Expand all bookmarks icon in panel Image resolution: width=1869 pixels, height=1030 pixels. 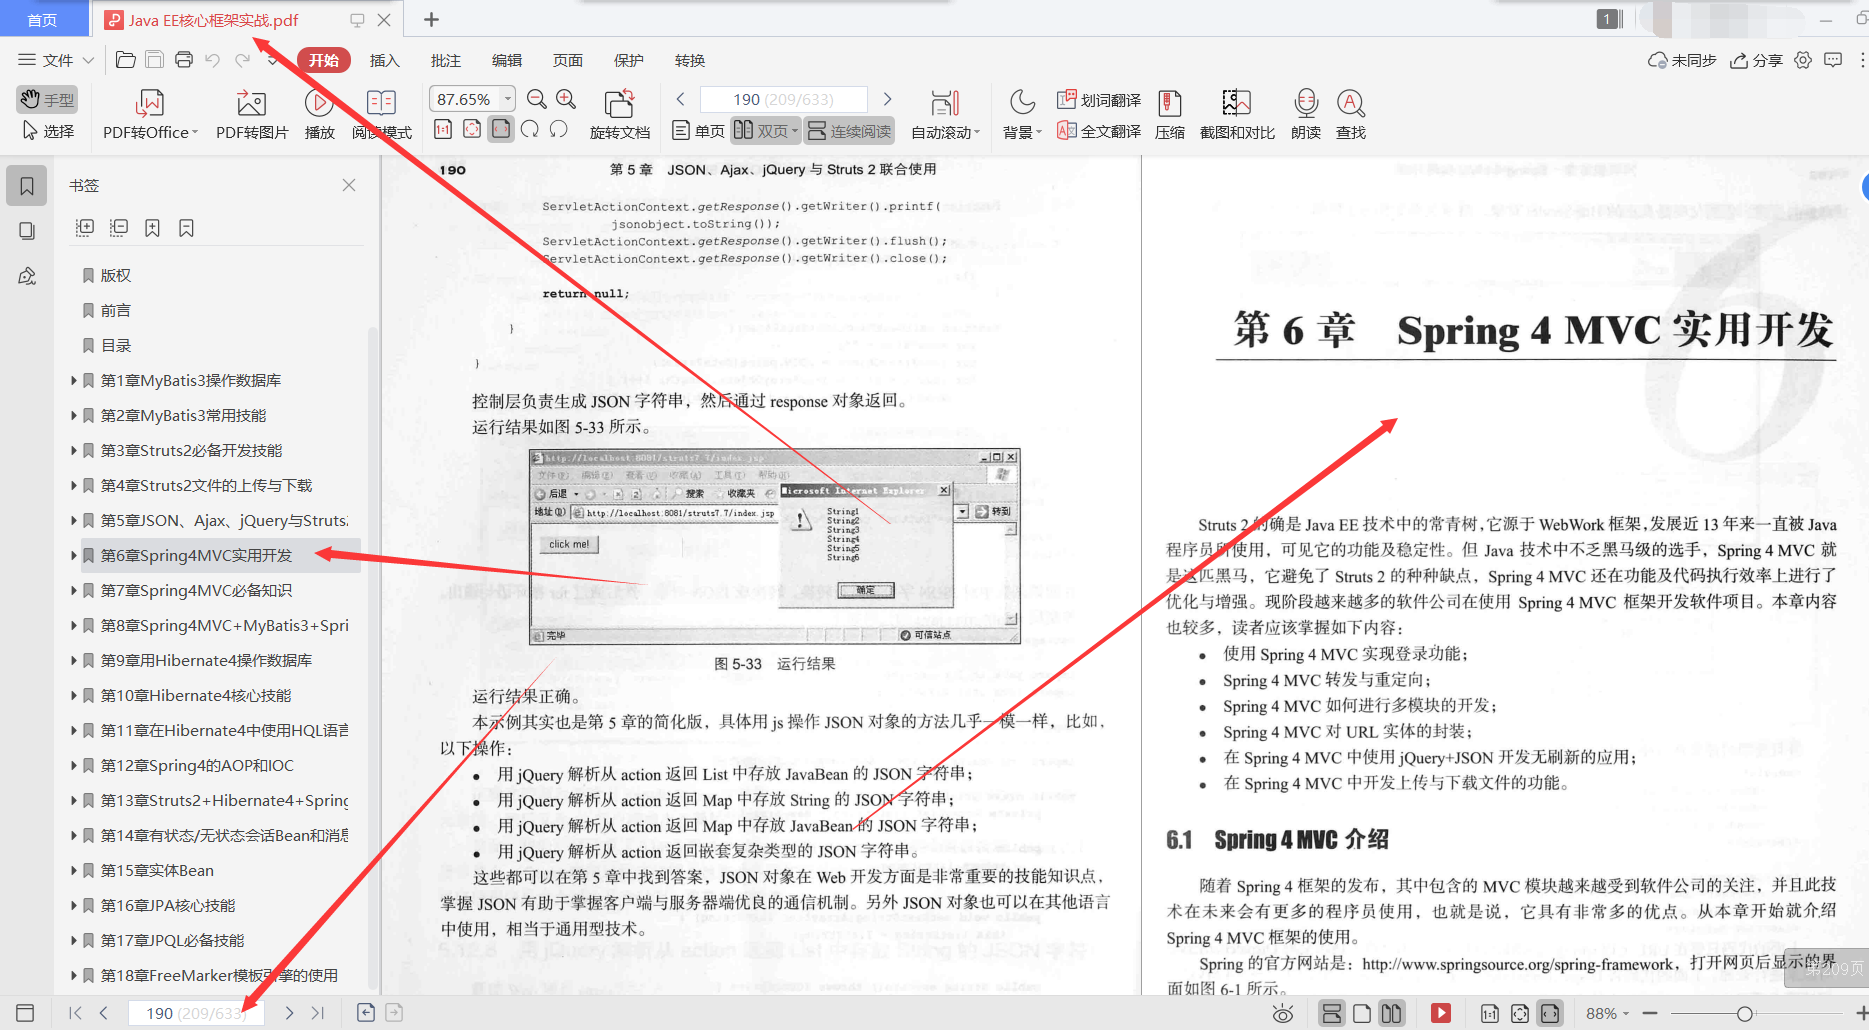[x=85, y=228]
